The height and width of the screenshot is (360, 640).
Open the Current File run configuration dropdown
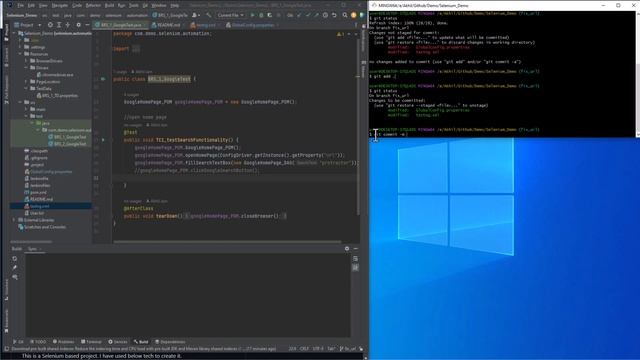(231, 15)
